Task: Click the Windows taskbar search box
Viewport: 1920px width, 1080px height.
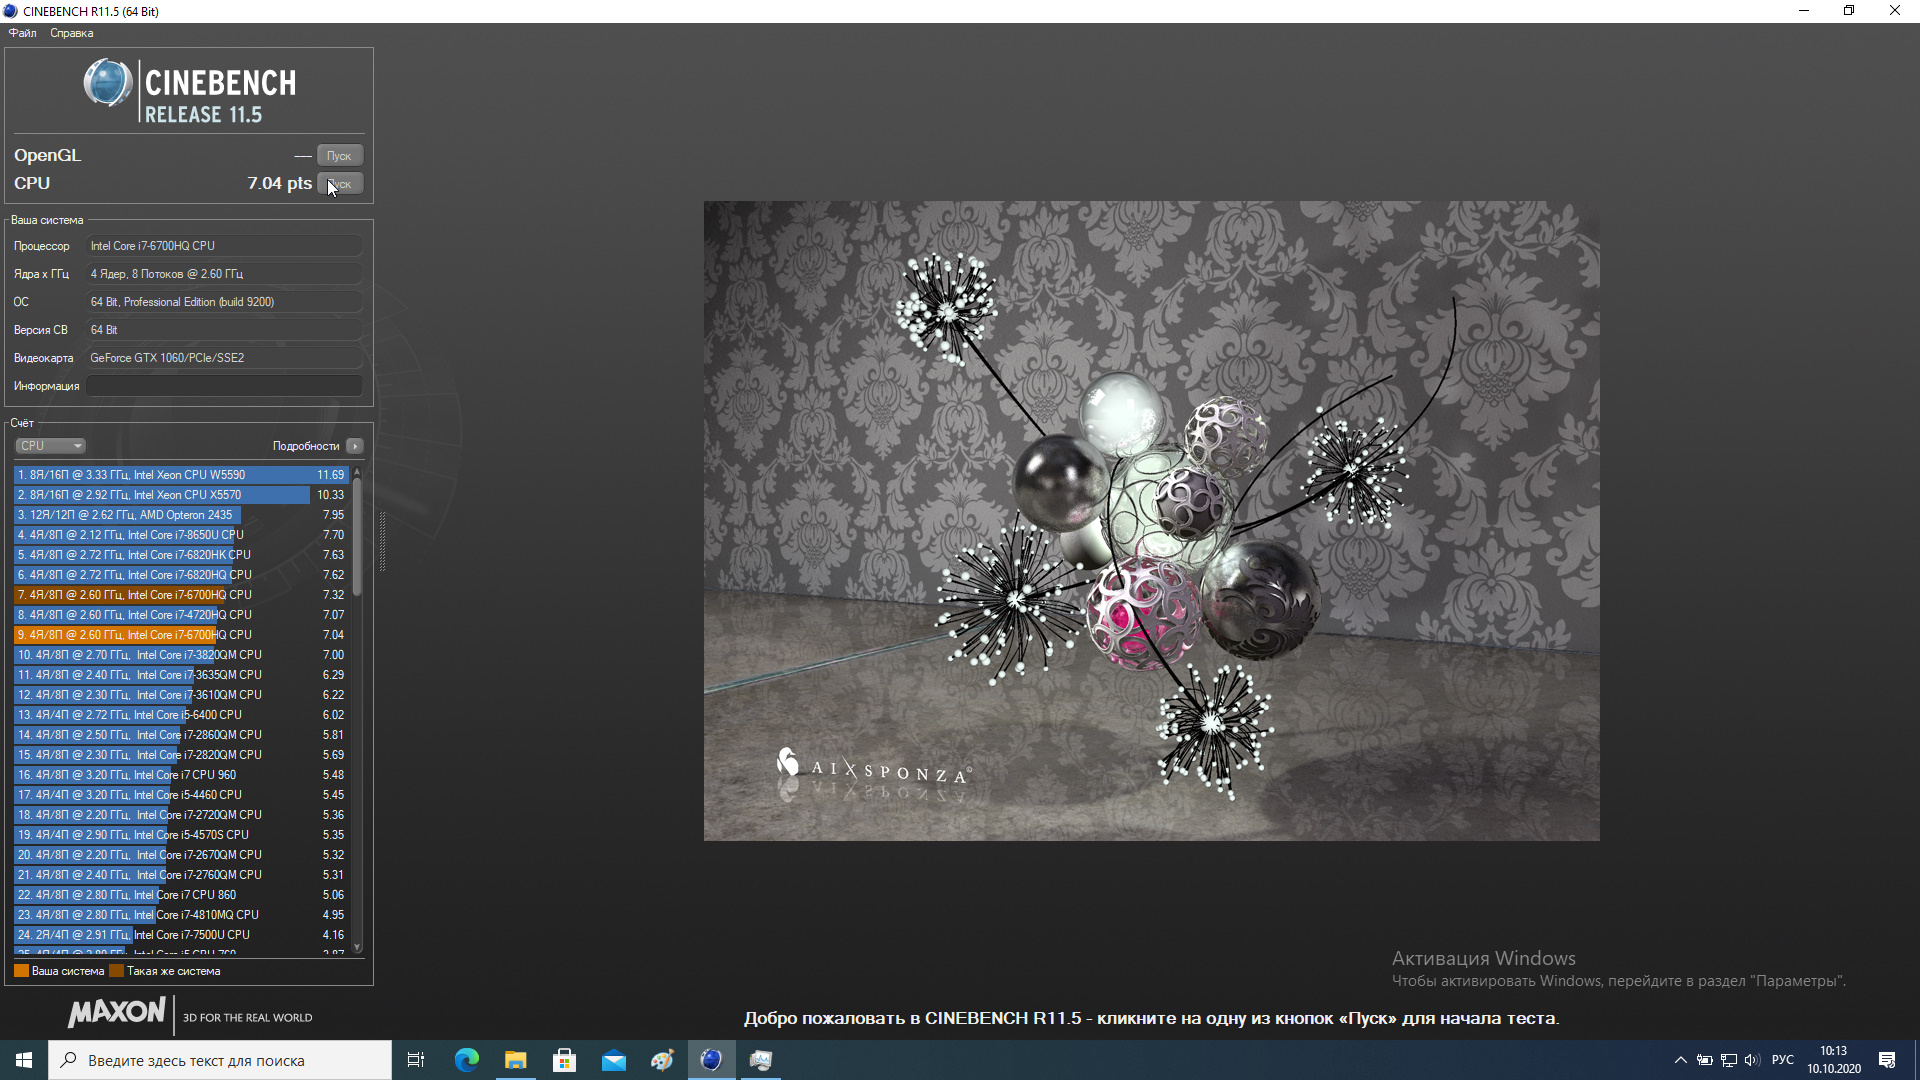Action: click(220, 1060)
